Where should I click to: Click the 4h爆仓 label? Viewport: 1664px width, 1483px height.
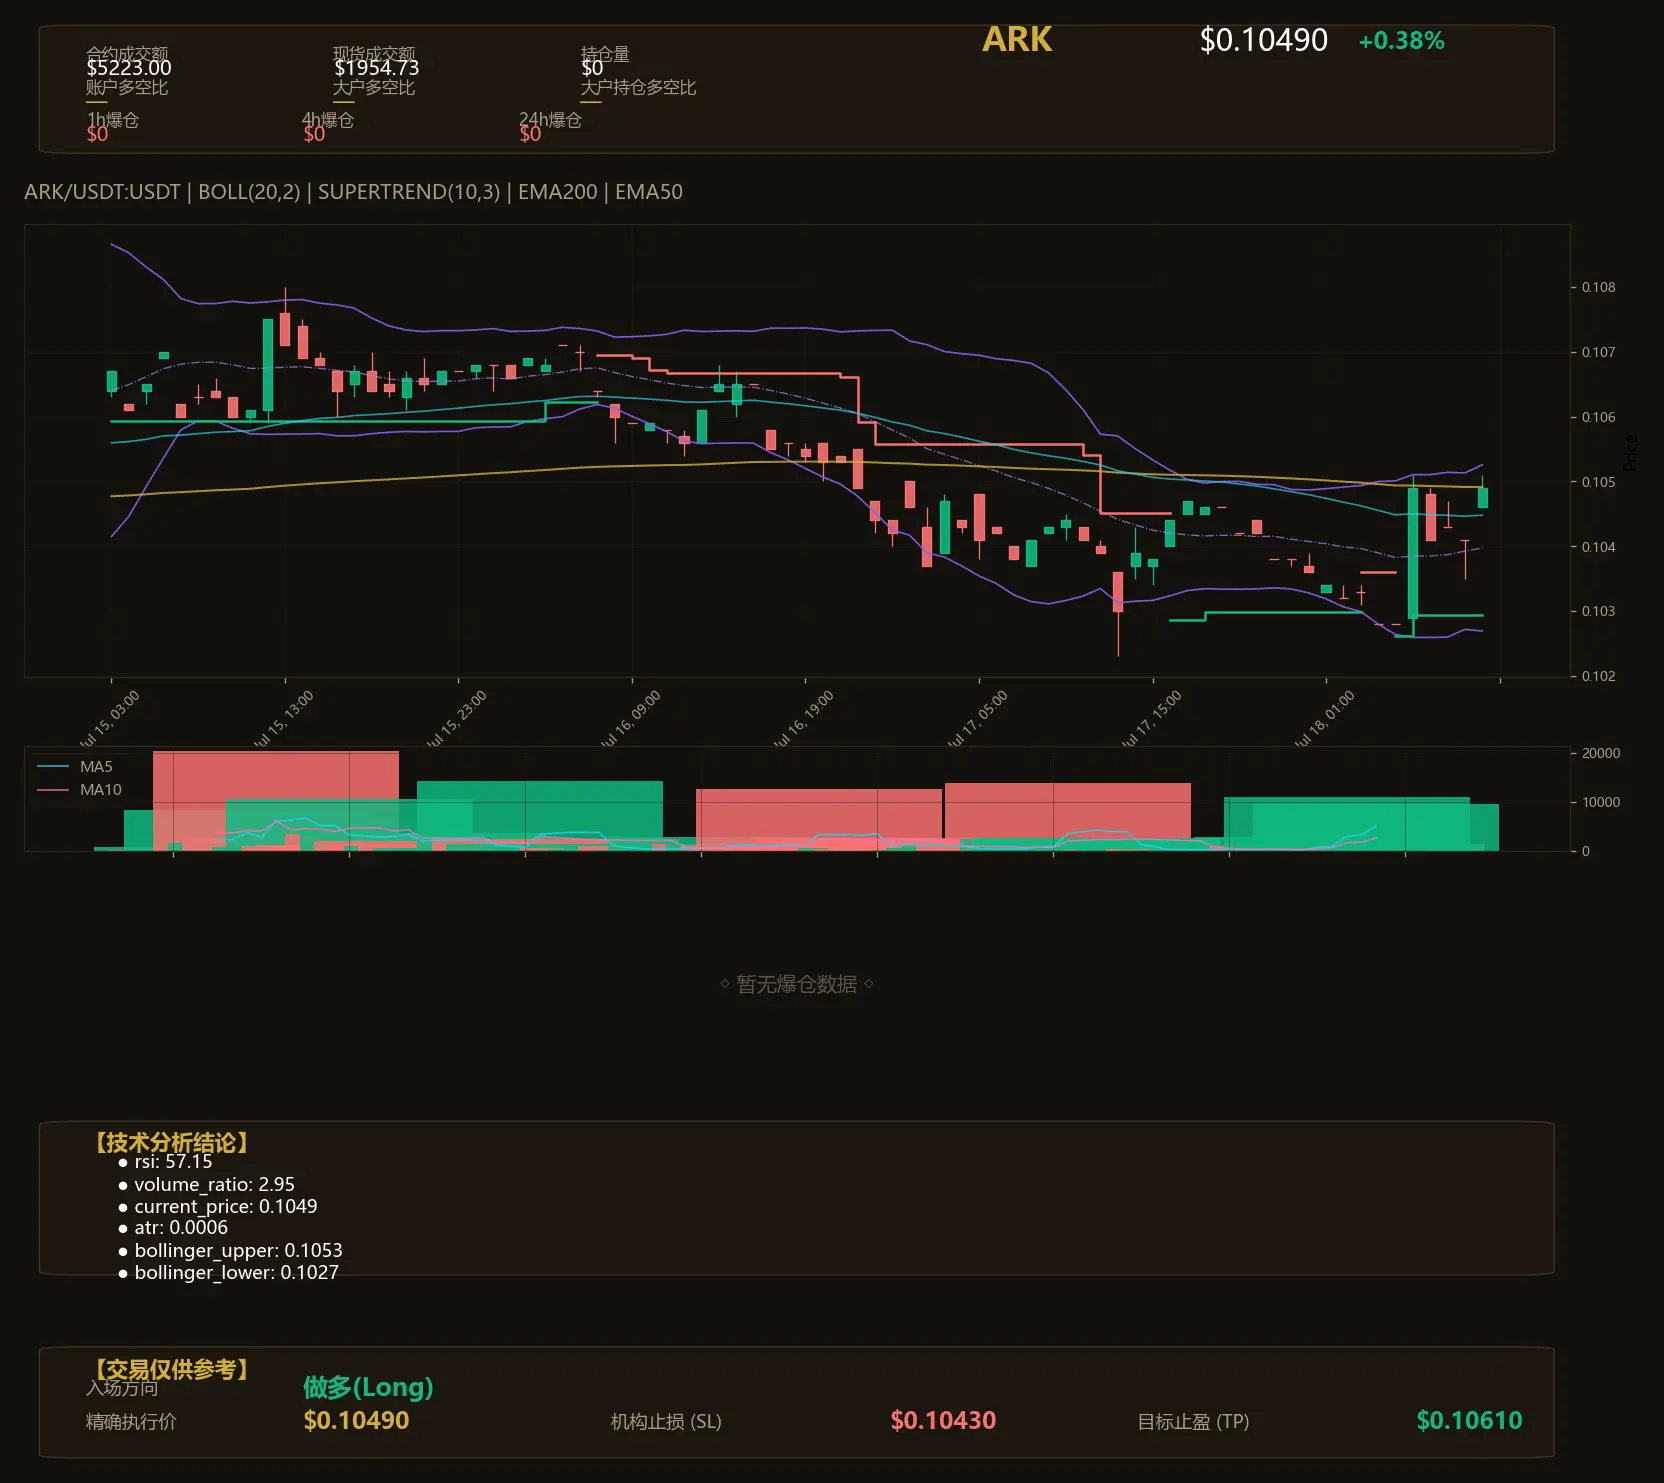328,120
